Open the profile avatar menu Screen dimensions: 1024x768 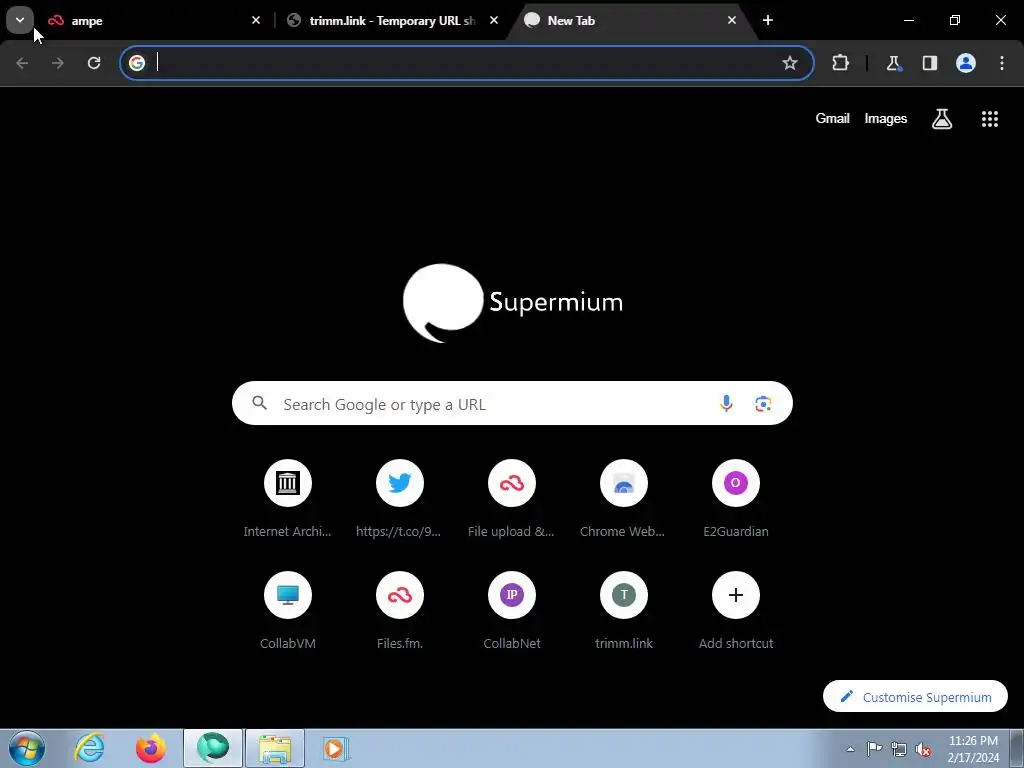coord(966,63)
